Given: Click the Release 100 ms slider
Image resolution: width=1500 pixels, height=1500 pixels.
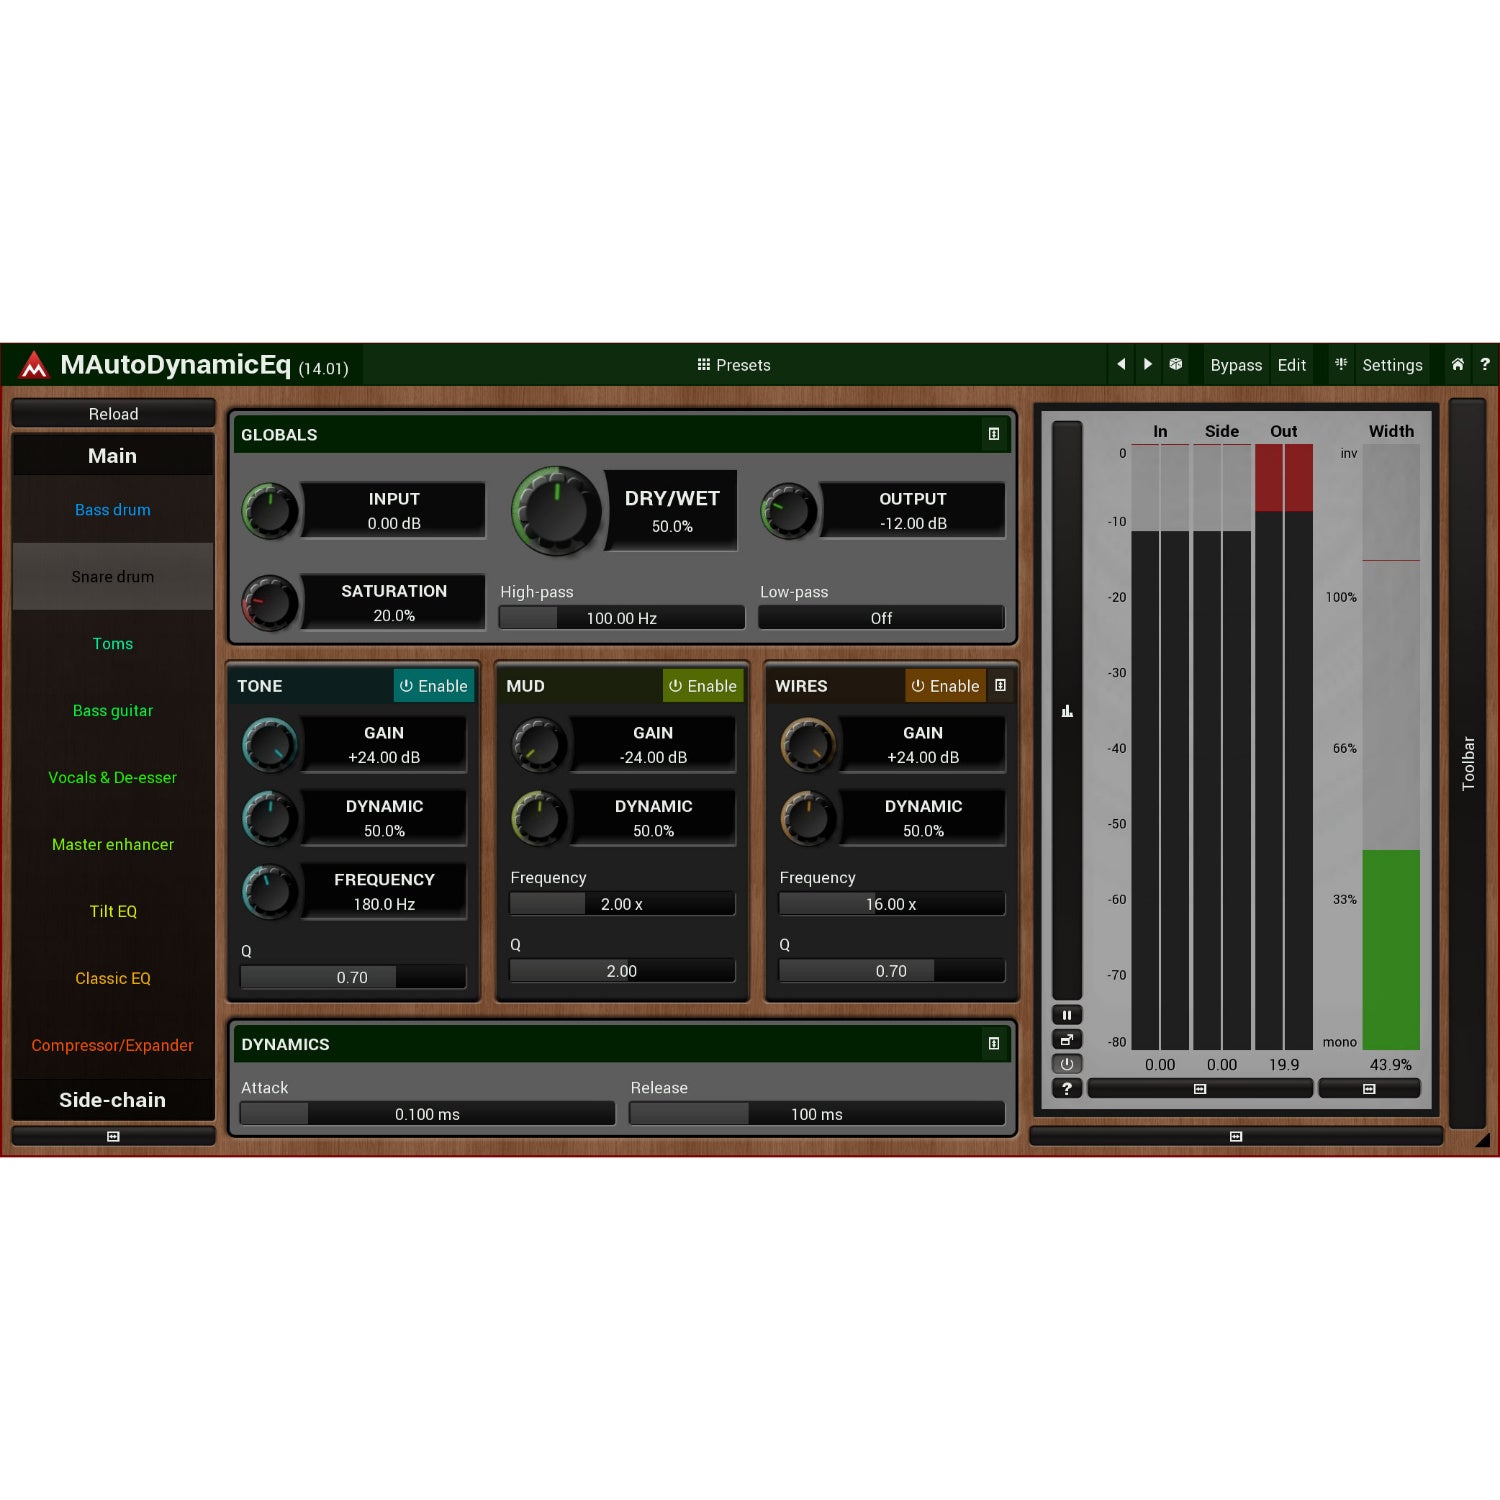Looking at the screenshot, I should tap(817, 1114).
